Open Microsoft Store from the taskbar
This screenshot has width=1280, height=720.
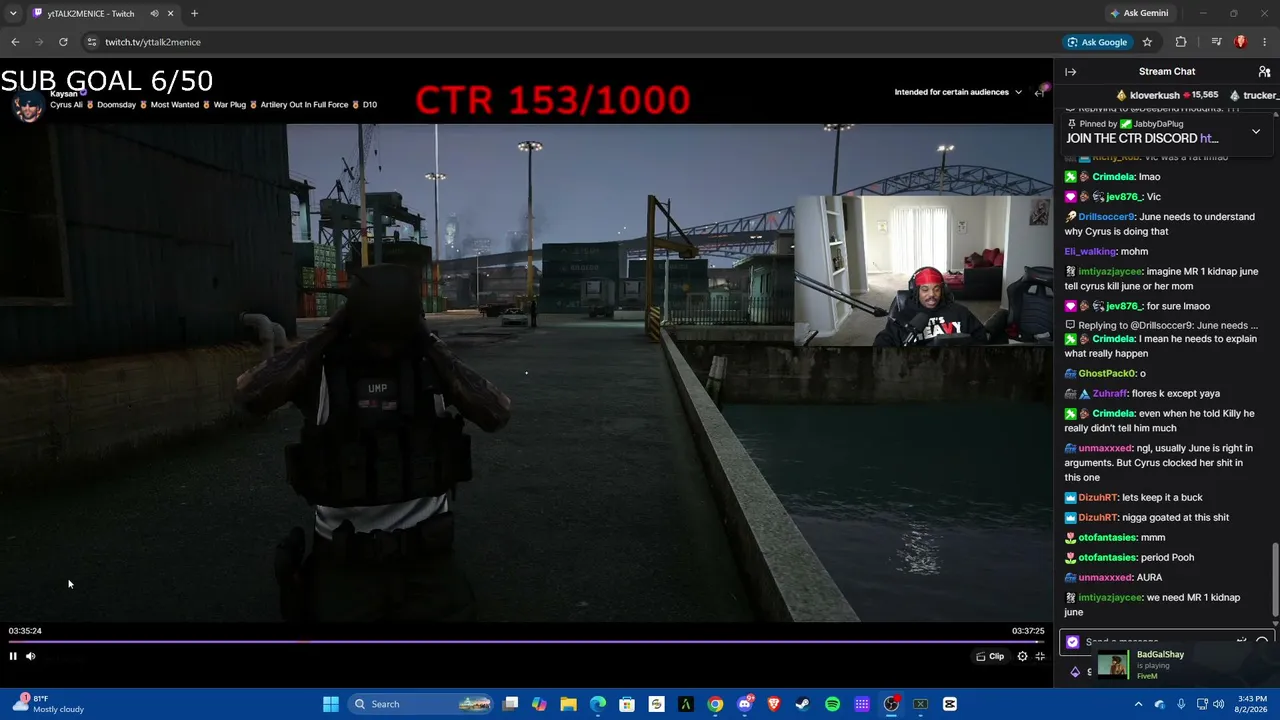point(627,704)
